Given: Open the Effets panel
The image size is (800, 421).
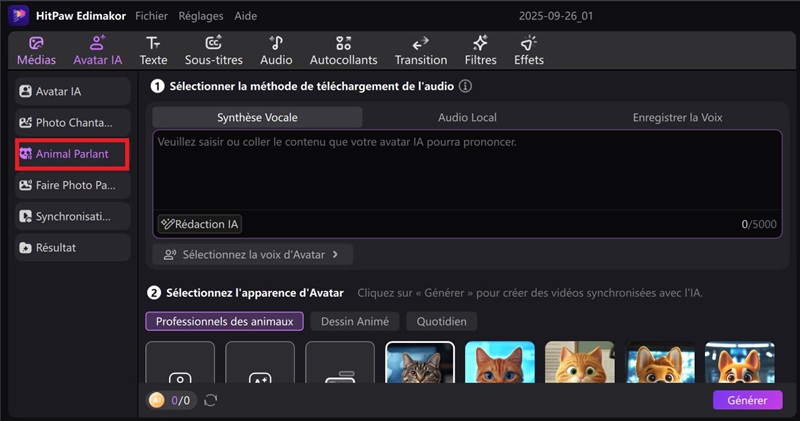Looking at the screenshot, I should tap(529, 51).
